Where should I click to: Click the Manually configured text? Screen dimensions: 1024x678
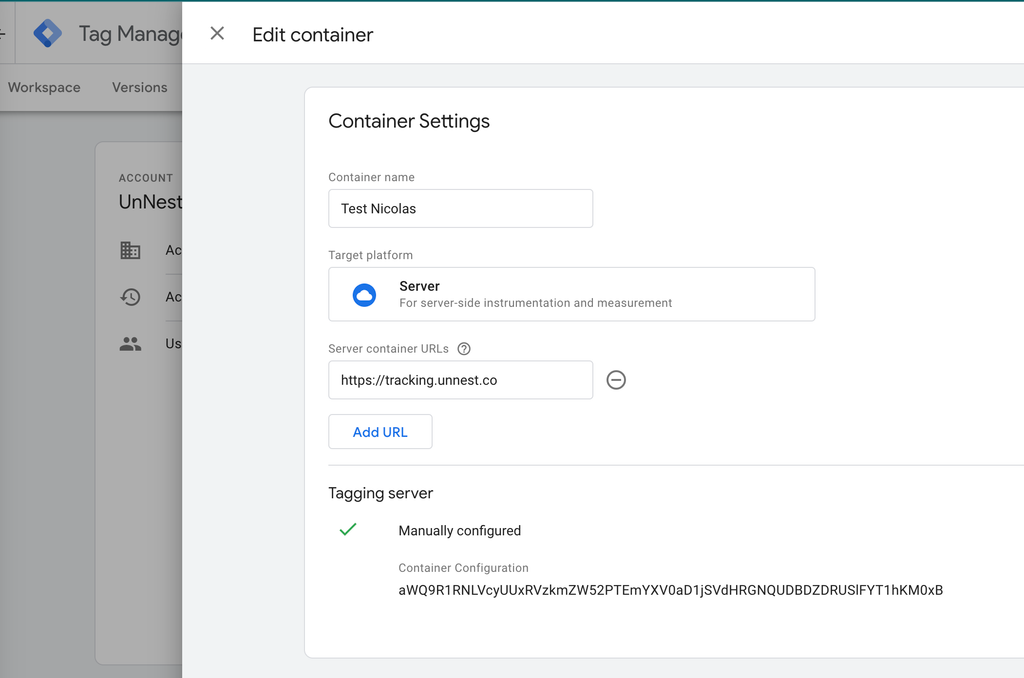460,531
